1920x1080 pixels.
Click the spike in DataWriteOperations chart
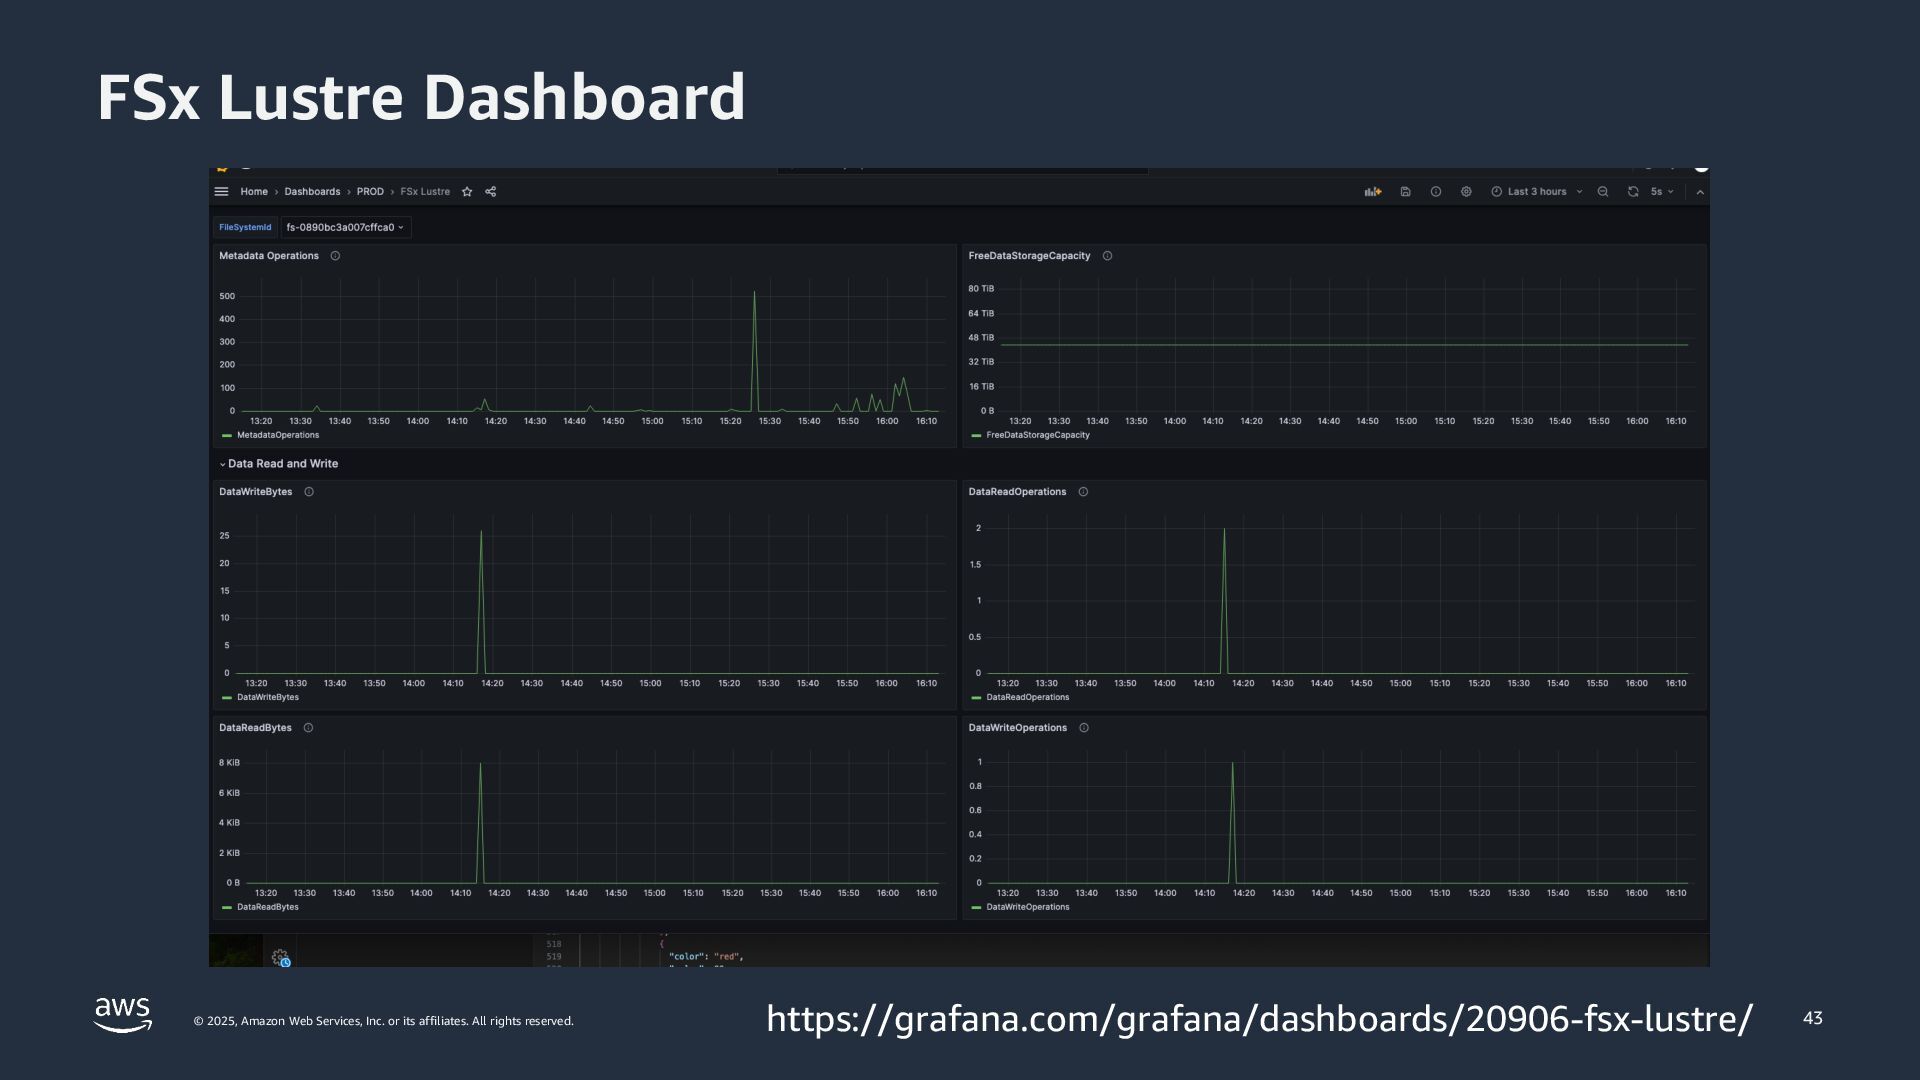tap(1232, 767)
